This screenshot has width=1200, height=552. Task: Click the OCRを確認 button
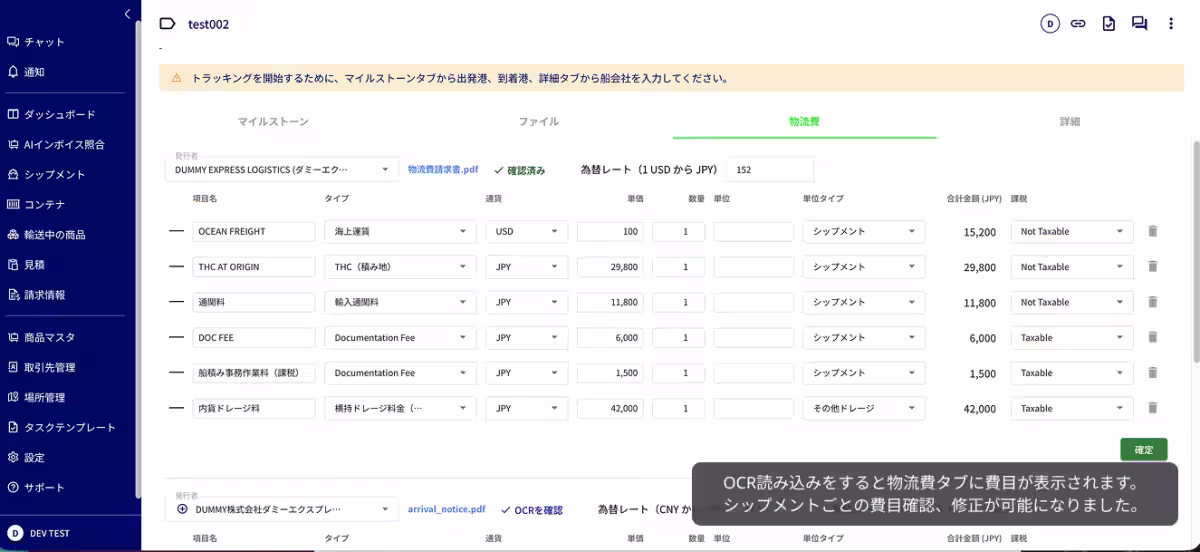pos(531,510)
